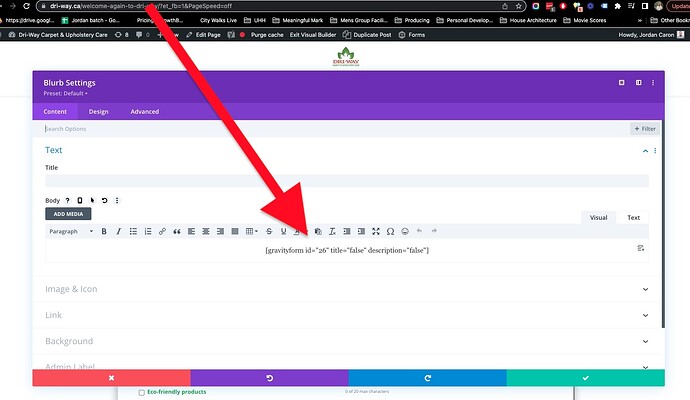Redo edit in editor toolbar
Viewport: 690px width, 400px height.
coord(434,231)
